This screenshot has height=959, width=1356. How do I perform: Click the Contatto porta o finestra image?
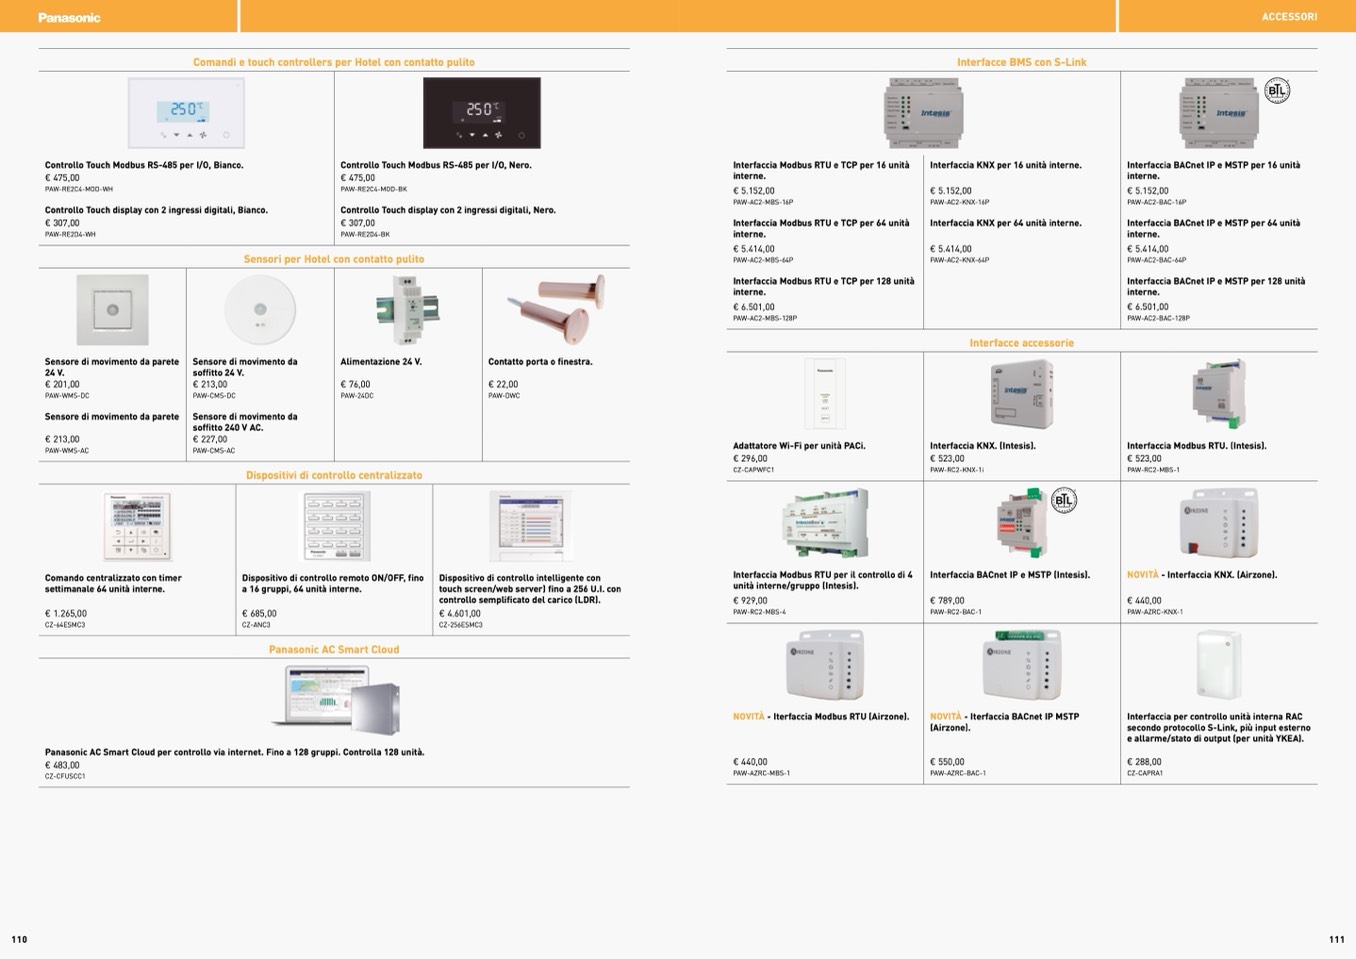coord(555,308)
